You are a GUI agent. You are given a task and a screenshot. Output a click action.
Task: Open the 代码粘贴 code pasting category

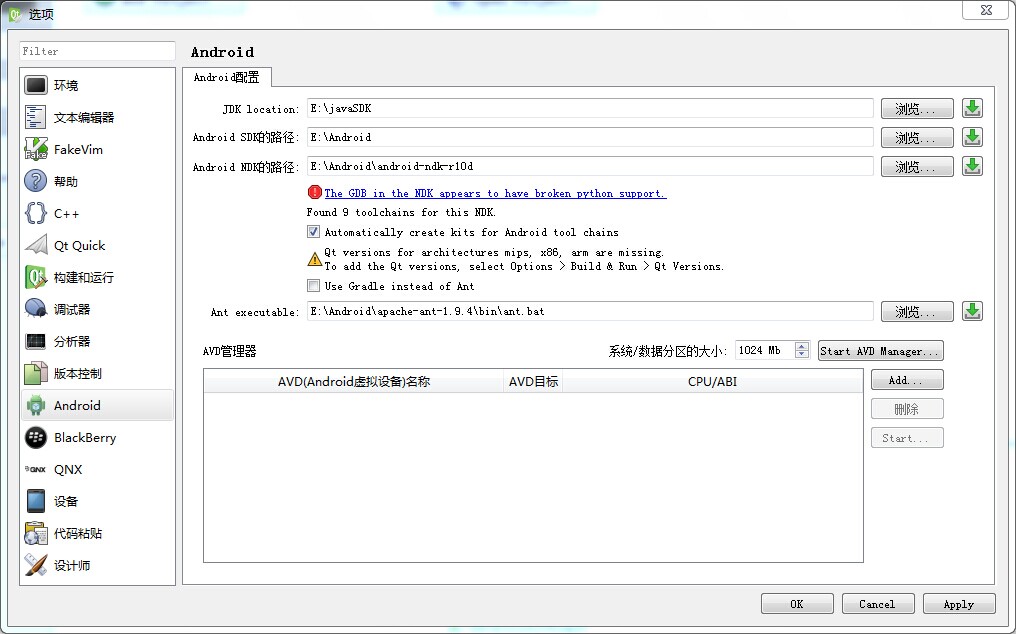(x=97, y=534)
